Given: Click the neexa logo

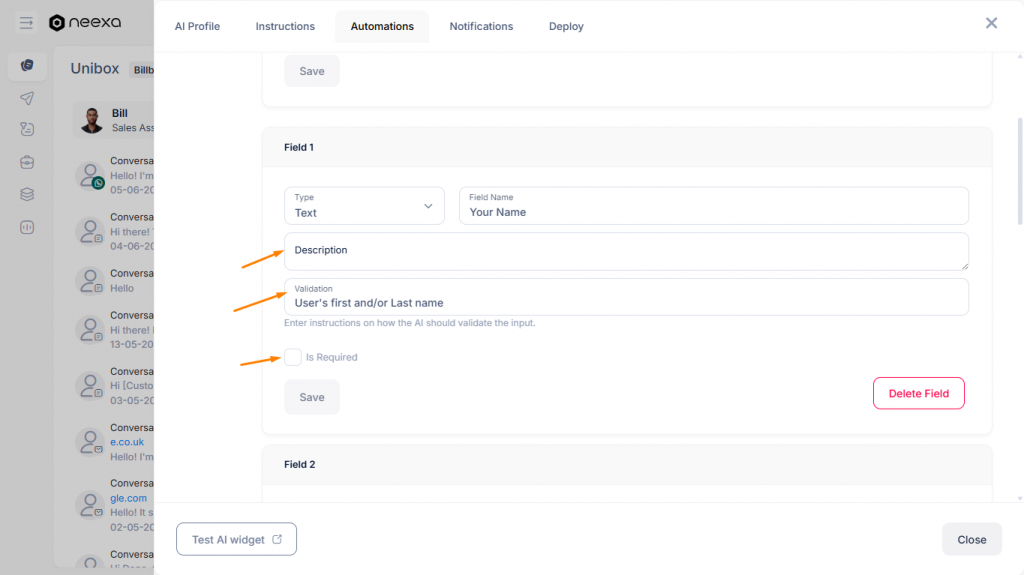Looking at the screenshot, I should coord(86,23).
